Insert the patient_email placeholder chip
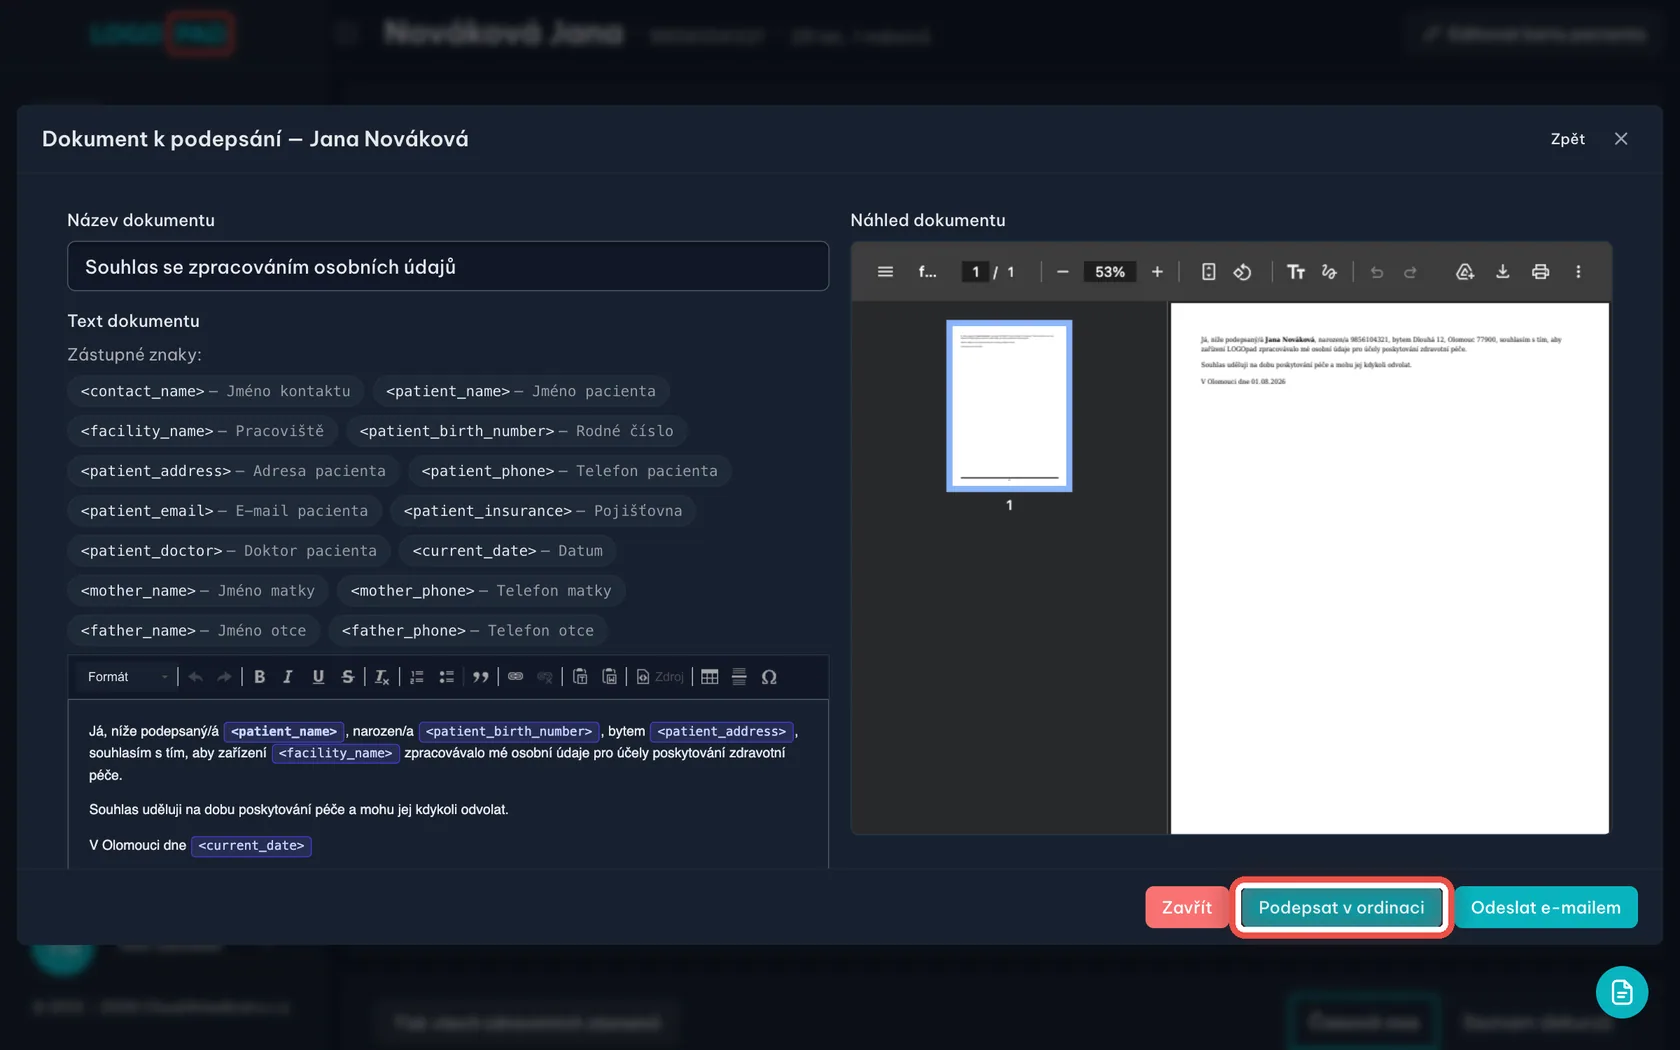The width and height of the screenshot is (1680, 1050). [x=224, y=511]
